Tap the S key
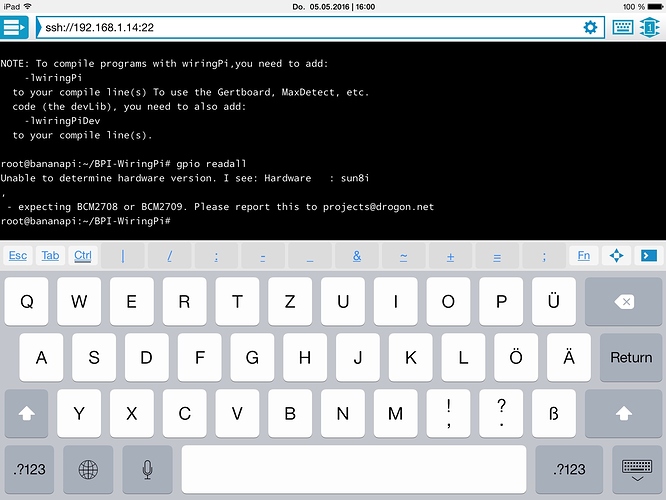 (94, 357)
